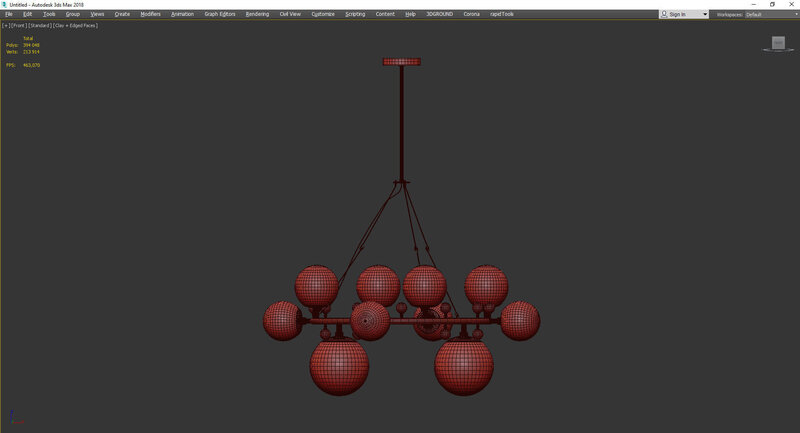Open the [Standard] viewport quality menu
Image resolution: width=800 pixels, height=433 pixels.
coord(39,25)
